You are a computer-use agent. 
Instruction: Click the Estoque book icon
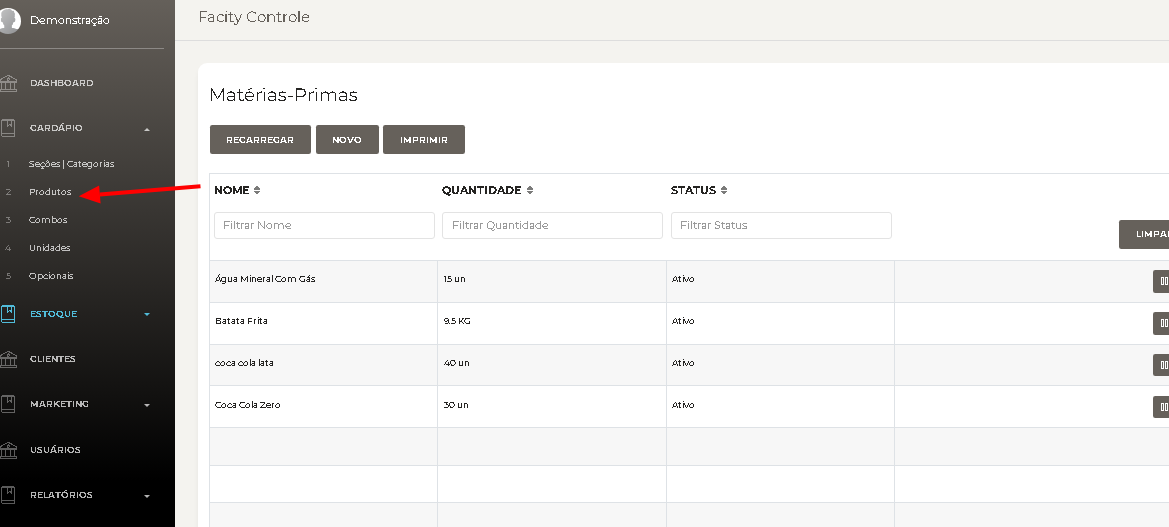click(x=8, y=314)
